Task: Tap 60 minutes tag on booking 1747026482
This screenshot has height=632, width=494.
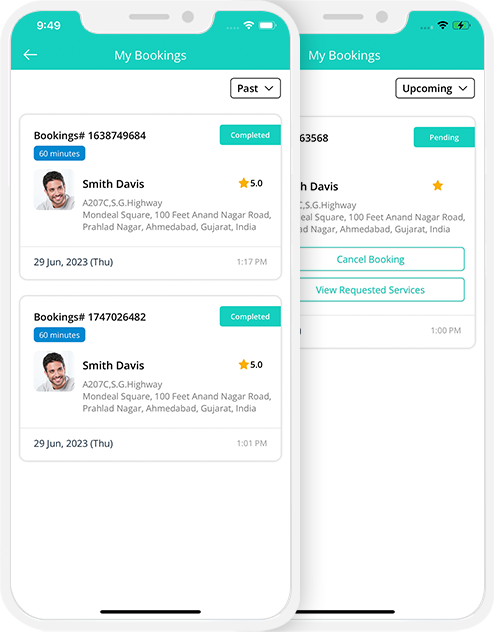Action: (59, 335)
